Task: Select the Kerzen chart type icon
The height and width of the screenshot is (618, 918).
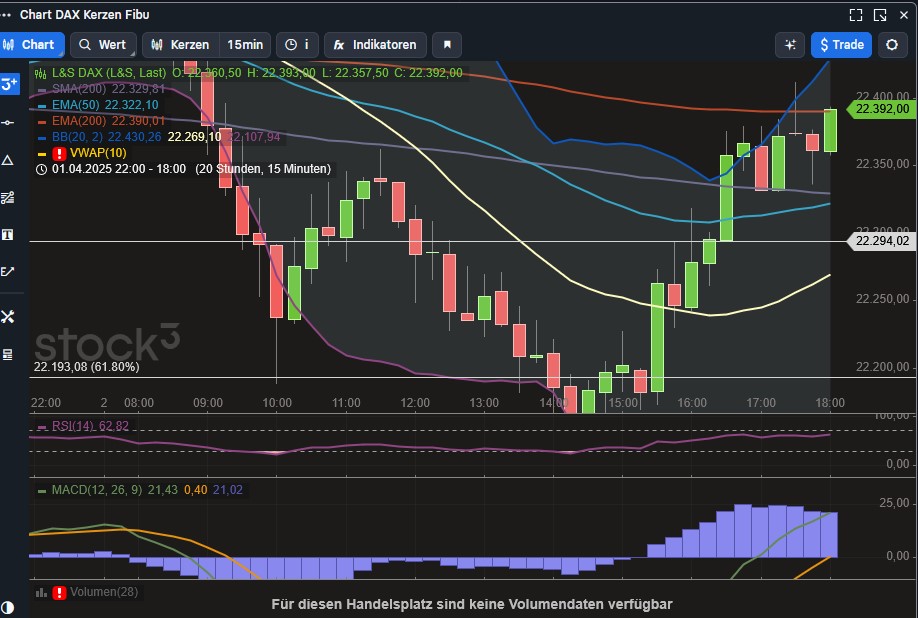Action: 158,44
